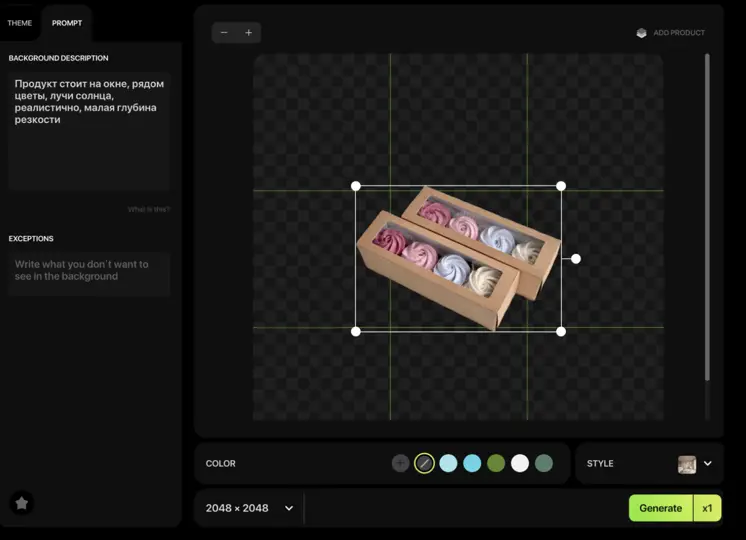Click the Add Product cube icon
Viewport: 746px width, 540px height.
coord(641,33)
